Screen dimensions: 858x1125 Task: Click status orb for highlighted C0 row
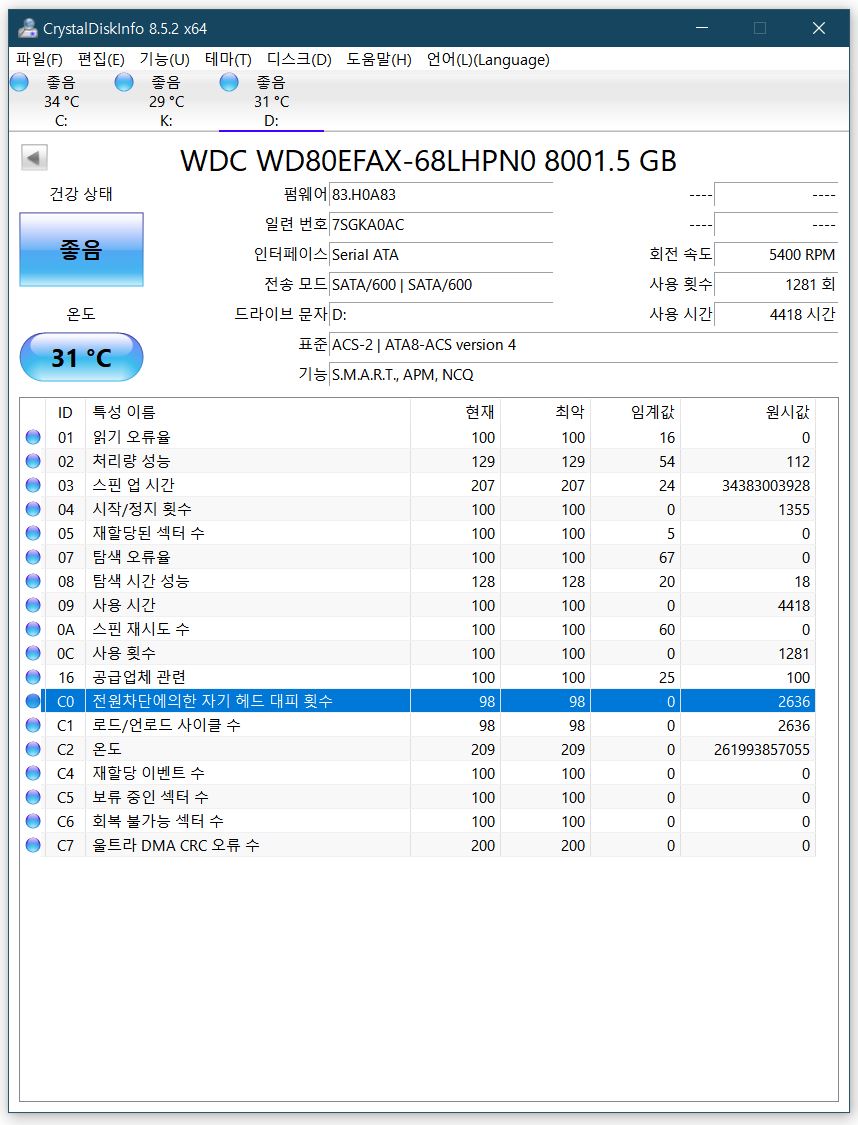point(33,701)
